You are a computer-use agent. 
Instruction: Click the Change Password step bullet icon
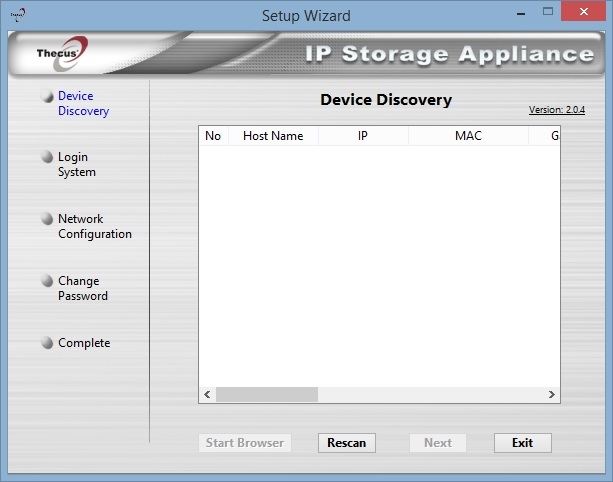[x=47, y=280]
